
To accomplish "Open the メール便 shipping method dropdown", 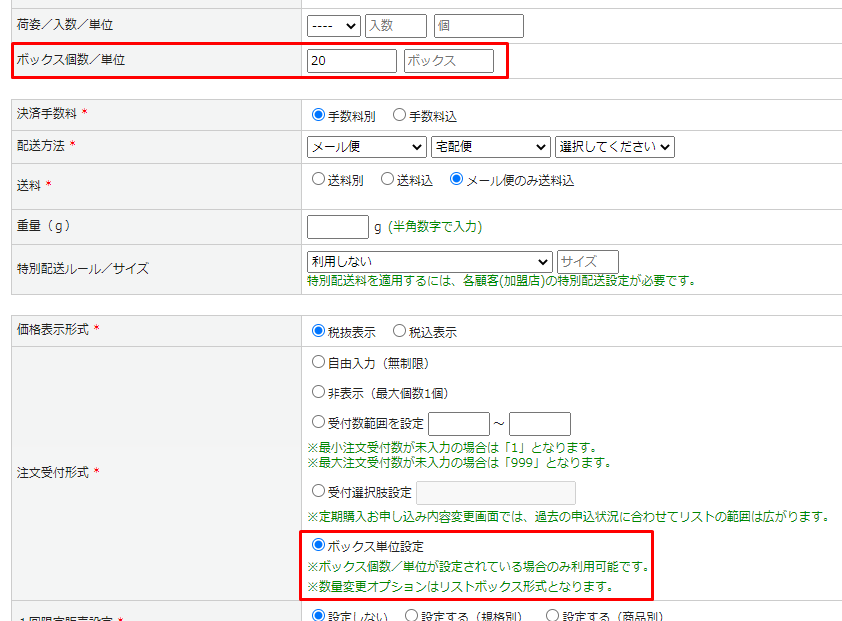I will 367,147.
